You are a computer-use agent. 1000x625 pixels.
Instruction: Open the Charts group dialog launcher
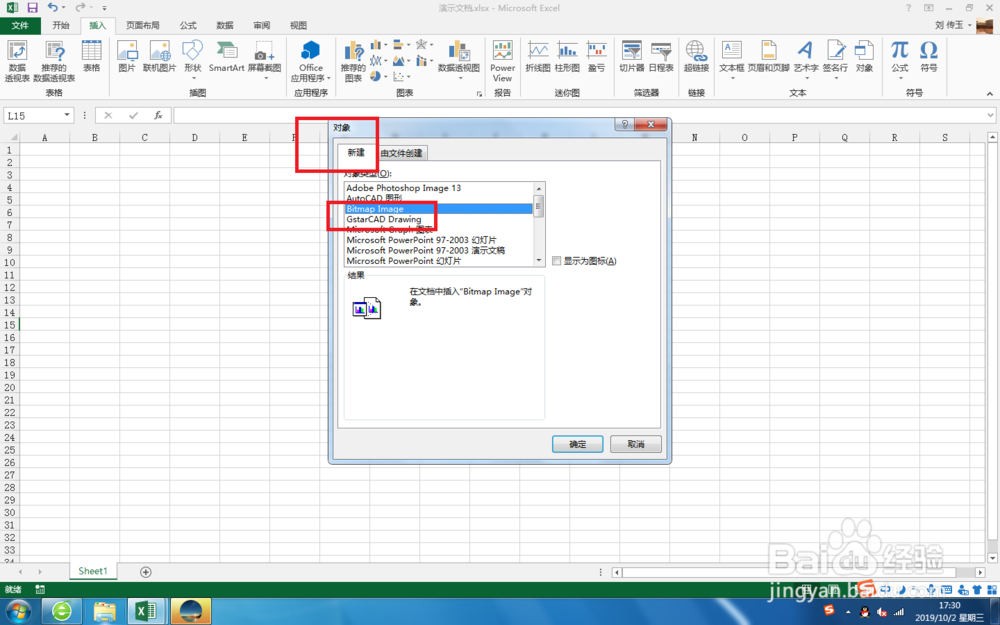point(480,94)
